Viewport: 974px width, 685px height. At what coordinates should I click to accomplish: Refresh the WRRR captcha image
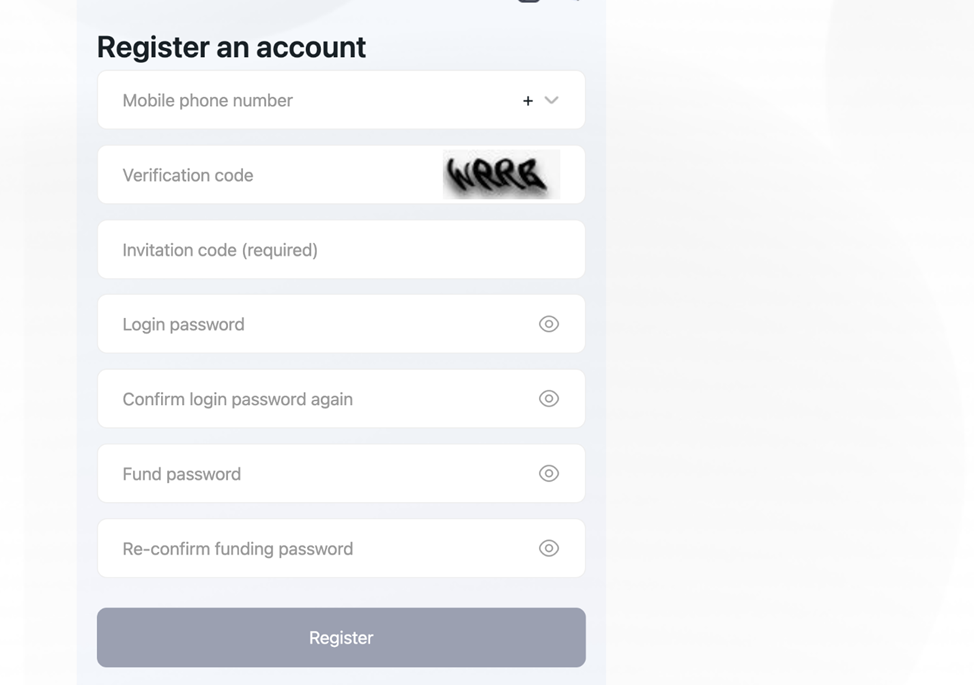point(501,175)
